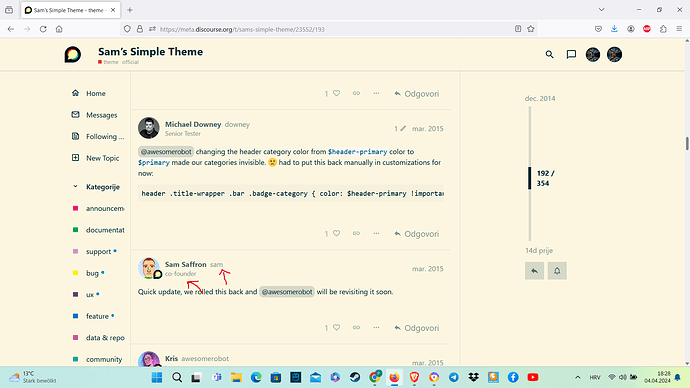Click Odgovori on Michael Downey's post
Viewport: 690px width, 388px height.
click(417, 234)
